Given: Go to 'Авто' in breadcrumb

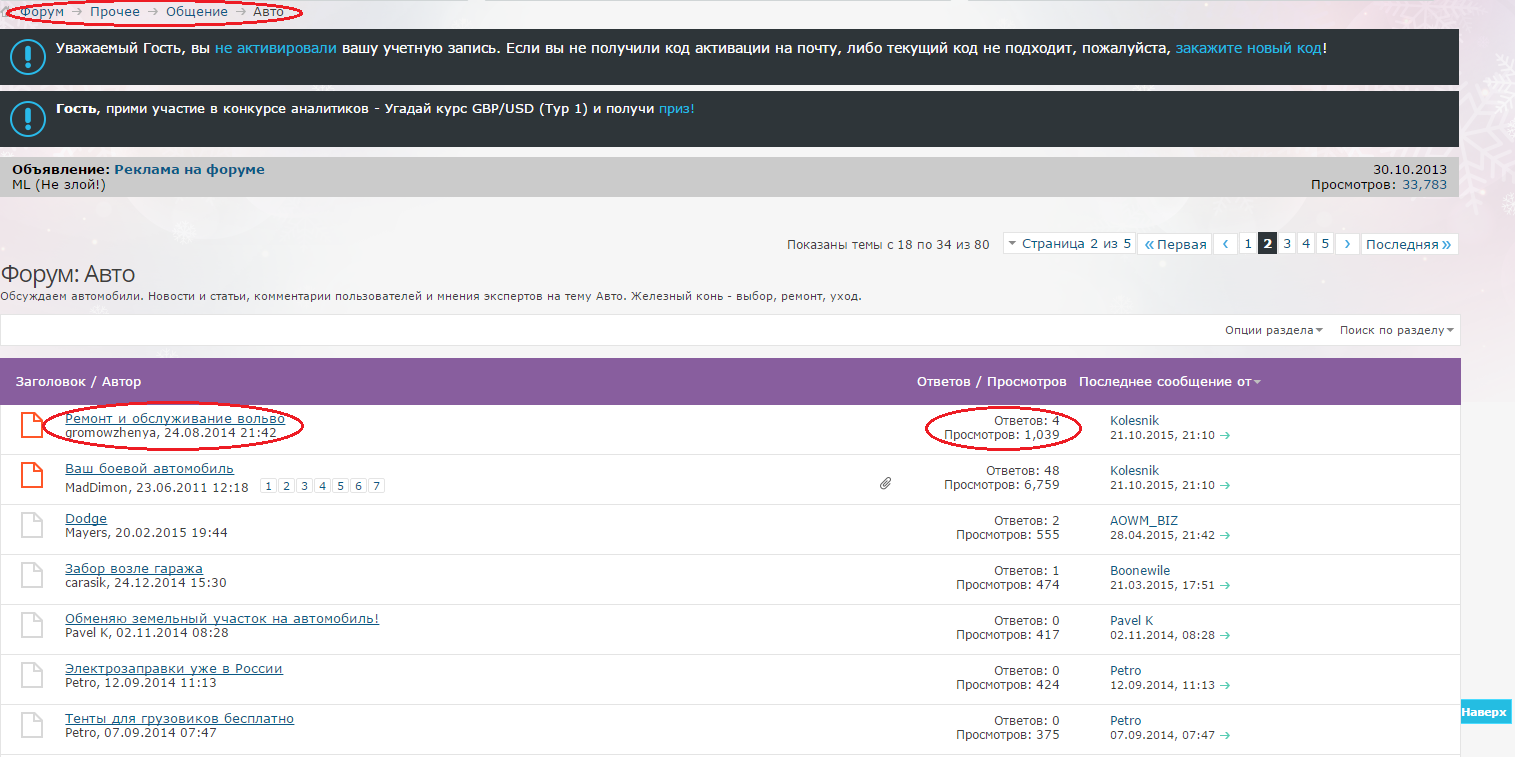Looking at the screenshot, I should point(268,12).
